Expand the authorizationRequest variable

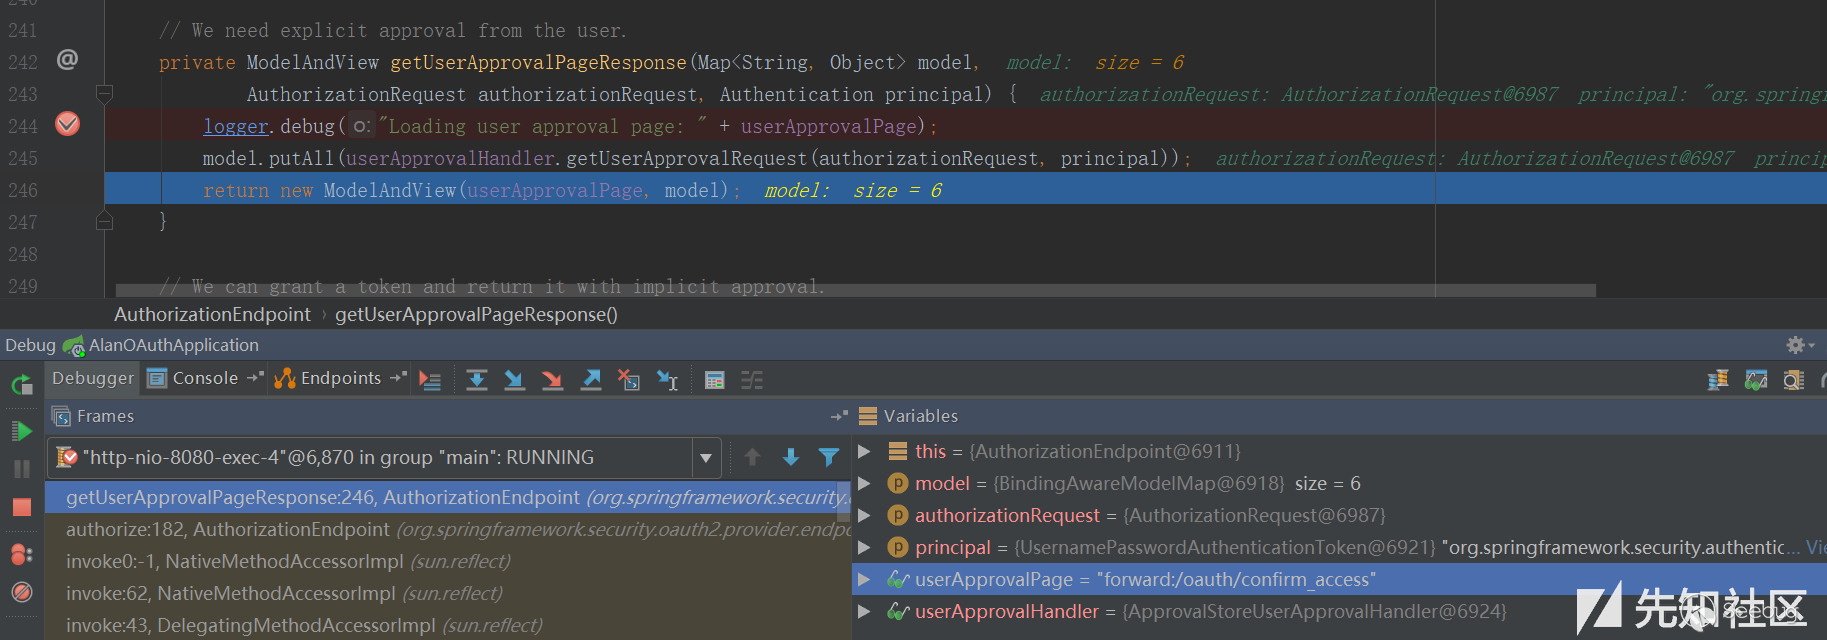864,515
